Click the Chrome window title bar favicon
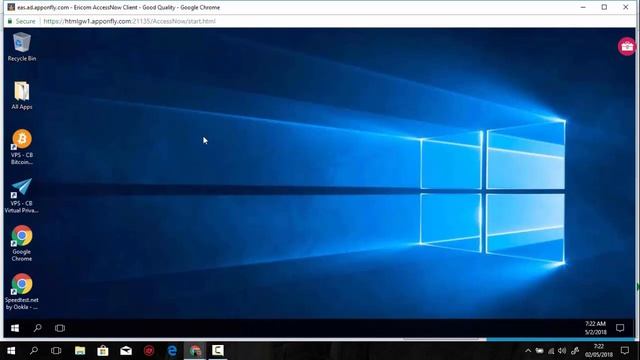Image resolution: width=640 pixels, height=360 pixels. 11,7
